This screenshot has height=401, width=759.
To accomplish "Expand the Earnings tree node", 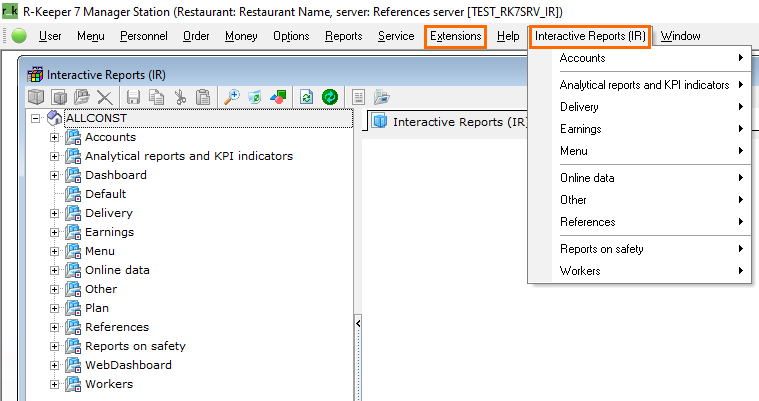I will point(54,232).
